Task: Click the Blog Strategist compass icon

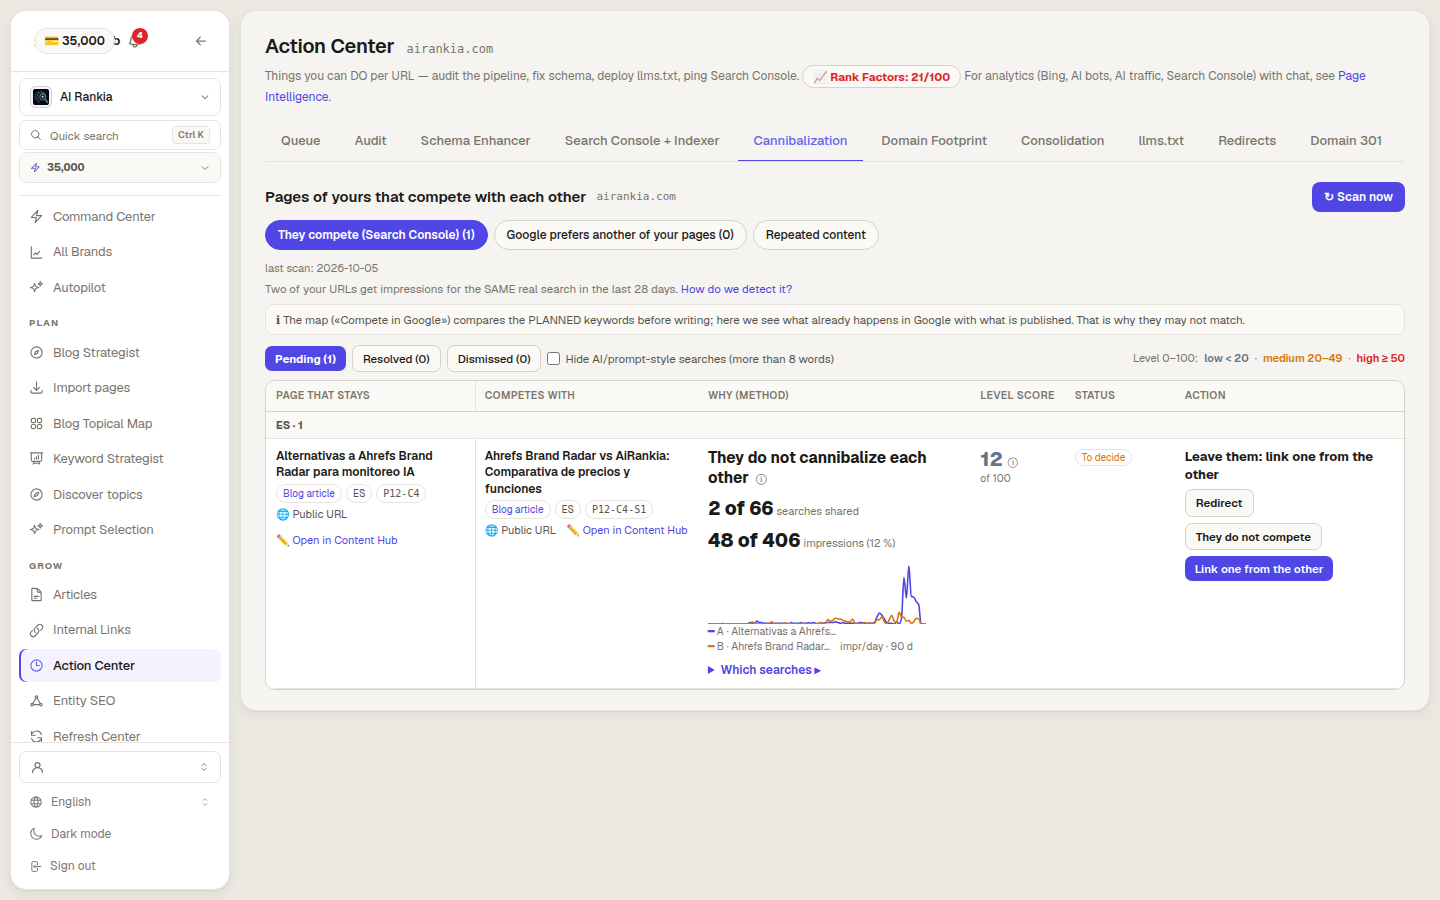Action: point(36,353)
